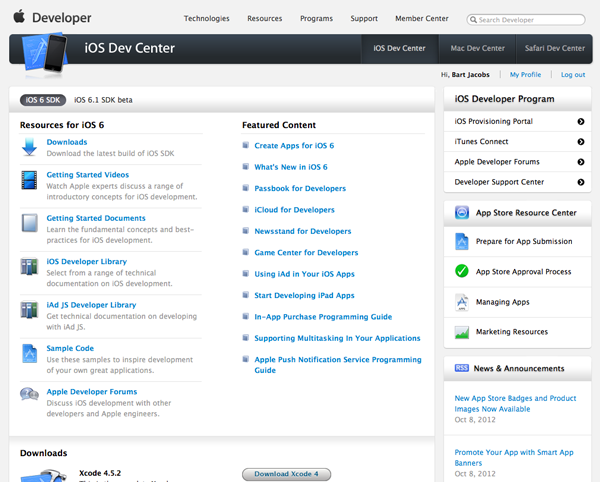Viewport: 600px width, 482px height.
Task: Open the My Profile link
Action: (x=525, y=75)
